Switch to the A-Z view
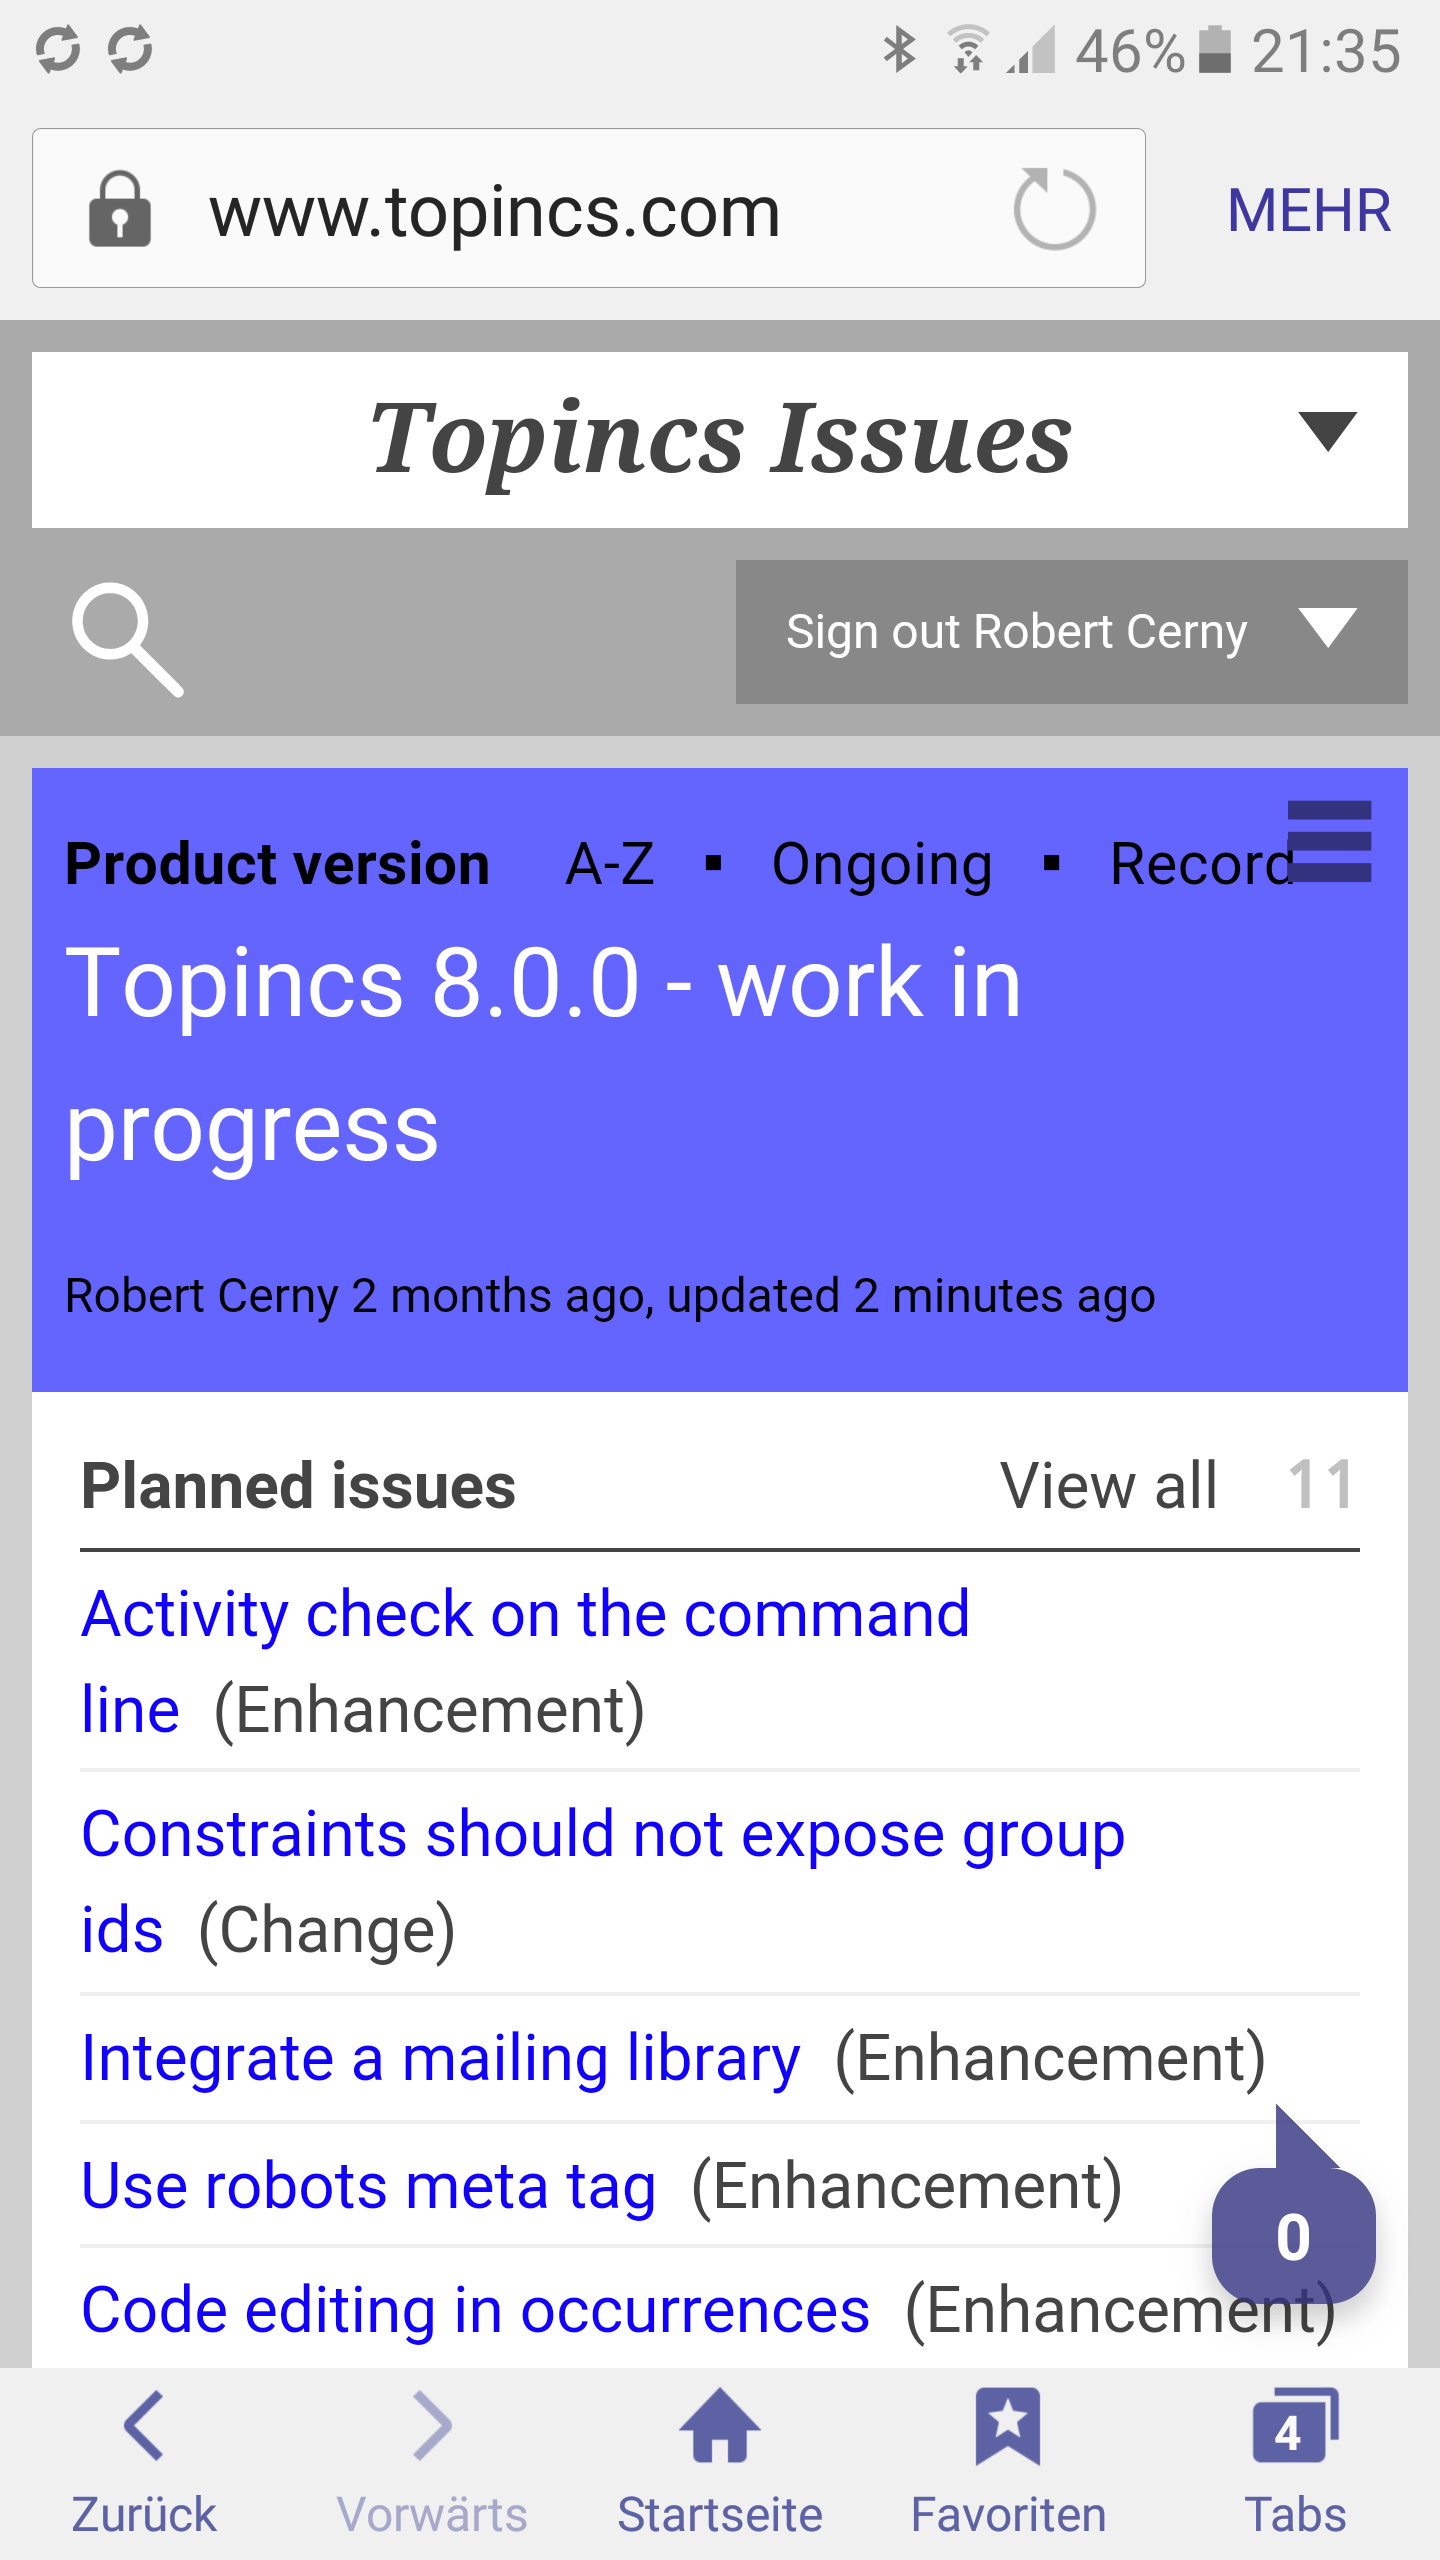The height and width of the screenshot is (2560, 1440). pos(610,864)
